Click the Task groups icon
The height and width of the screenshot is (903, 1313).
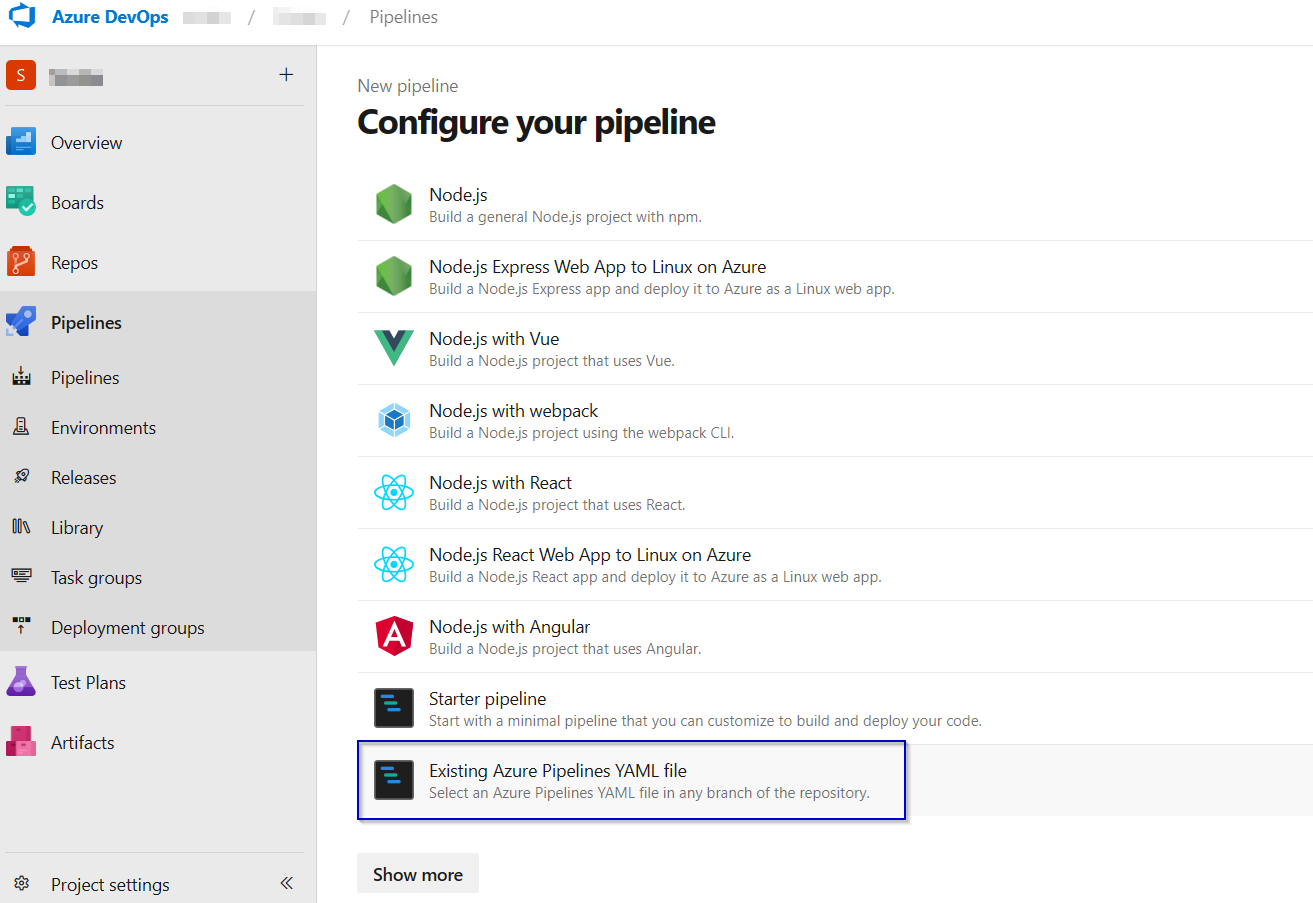[21, 577]
